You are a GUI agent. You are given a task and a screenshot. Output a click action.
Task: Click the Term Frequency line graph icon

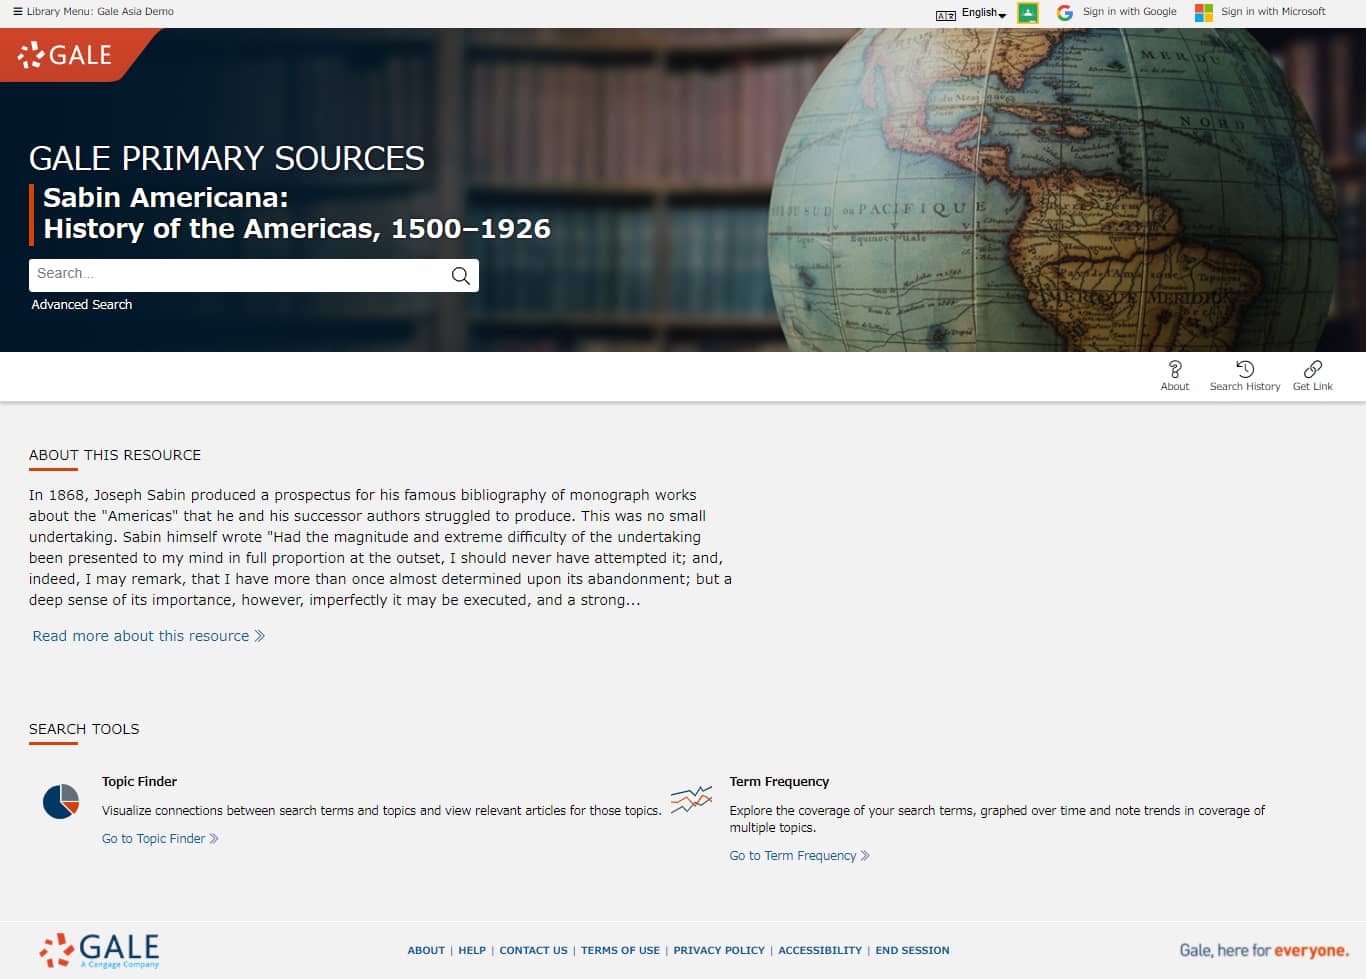tap(691, 799)
